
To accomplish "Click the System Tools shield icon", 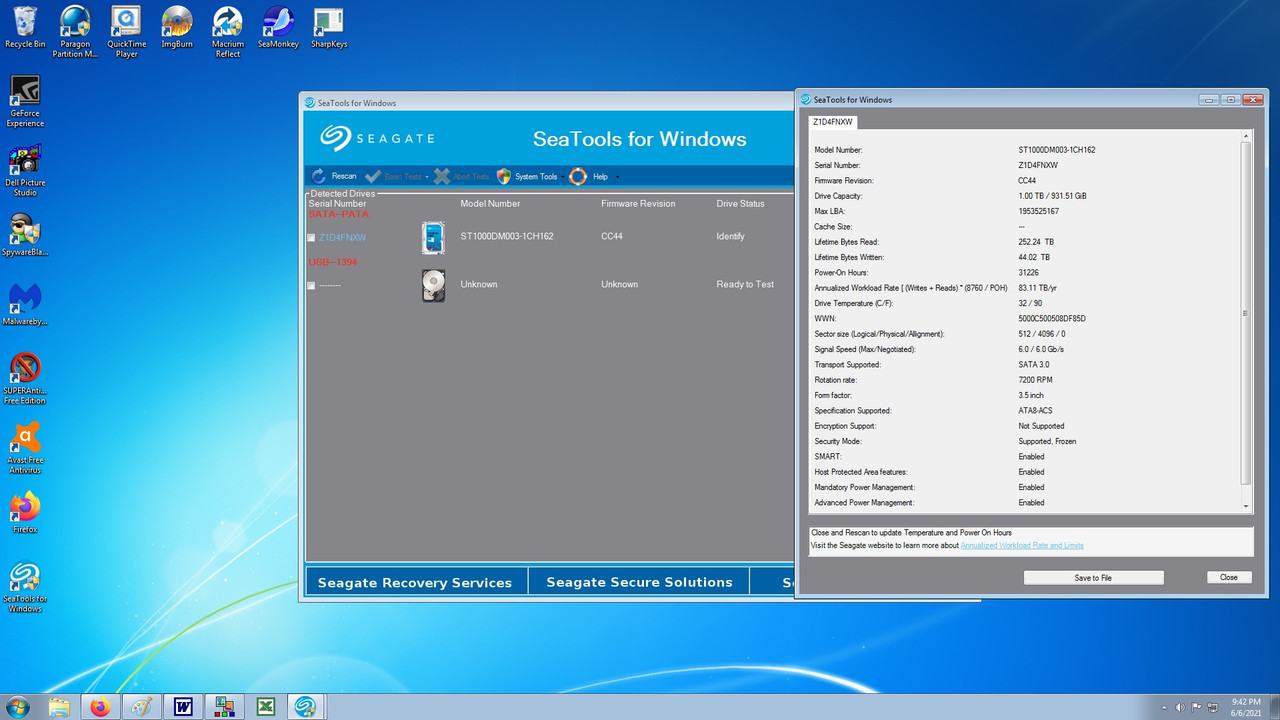I will (504, 176).
